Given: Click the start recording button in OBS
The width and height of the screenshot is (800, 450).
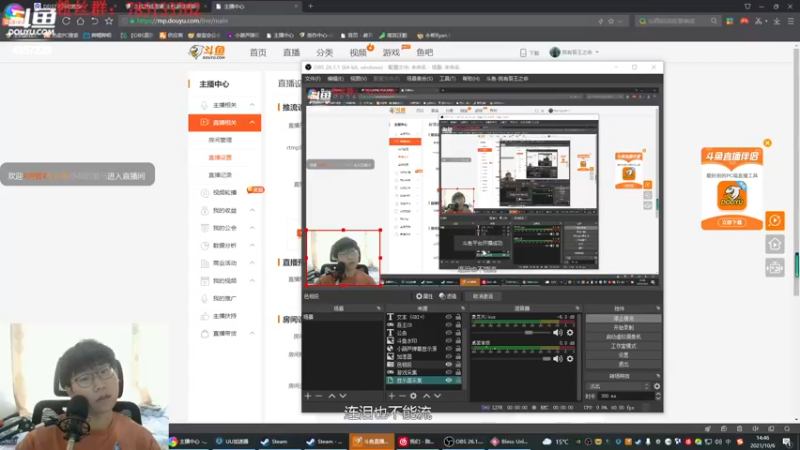Looking at the screenshot, I should (x=623, y=328).
